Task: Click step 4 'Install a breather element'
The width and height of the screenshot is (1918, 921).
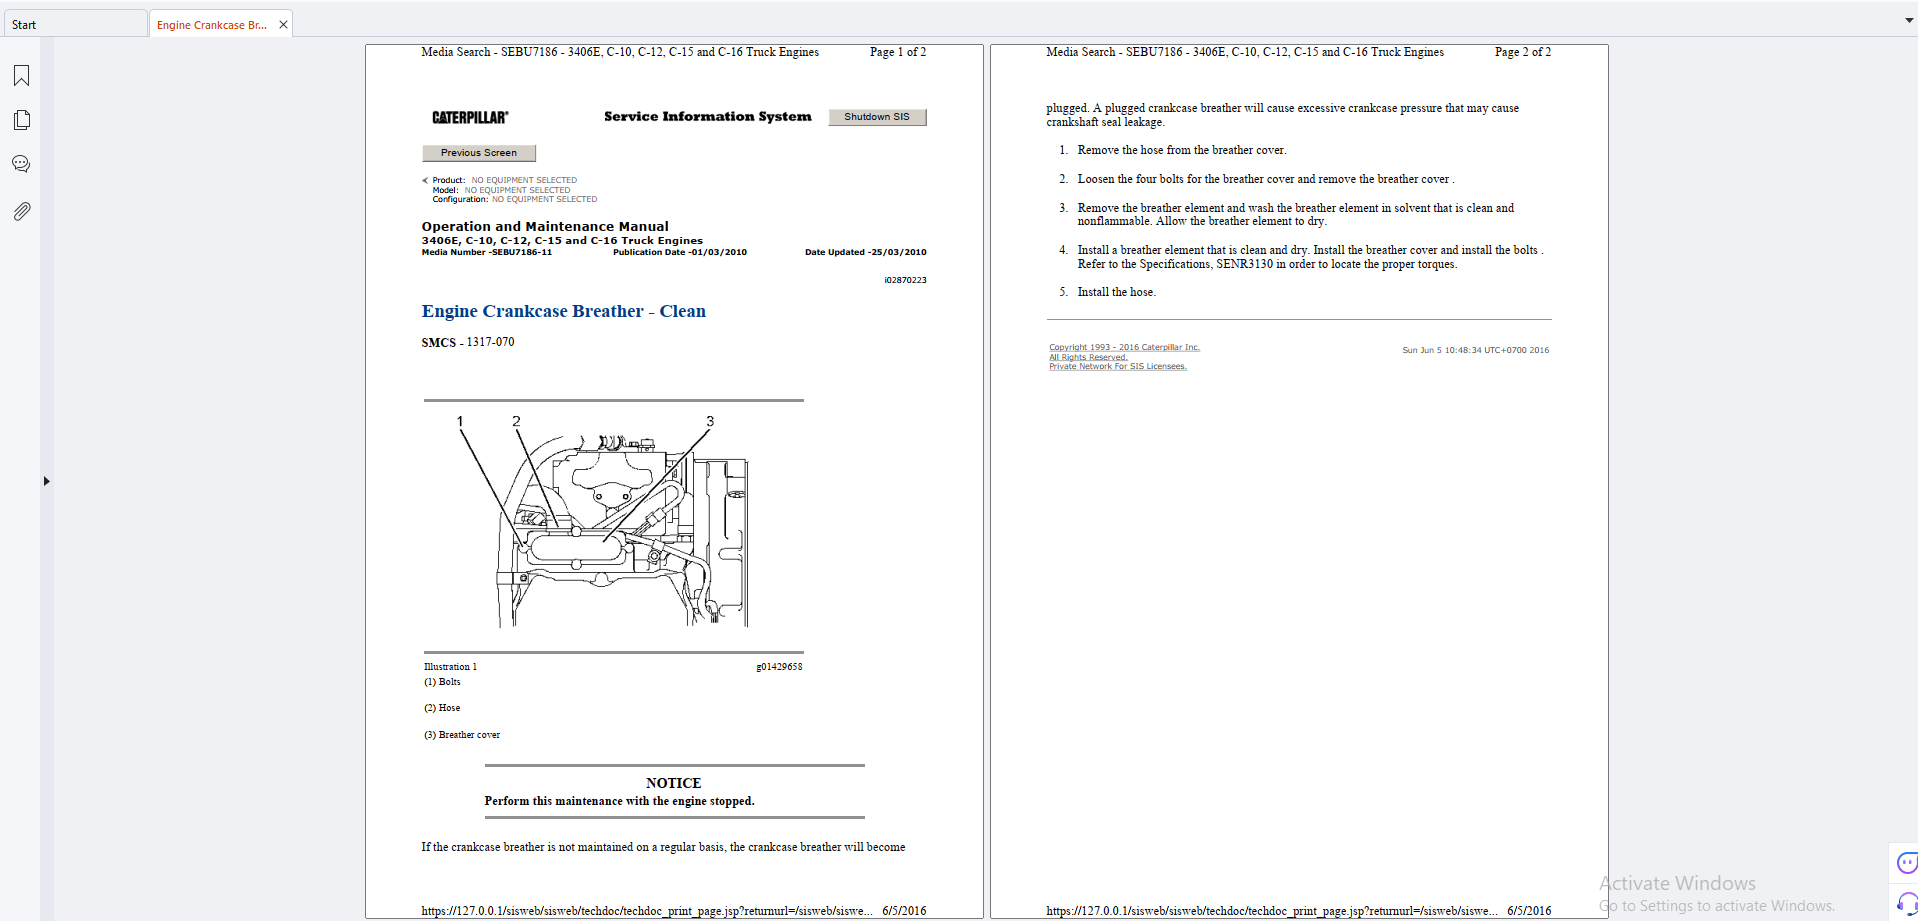Action: (x=1310, y=257)
